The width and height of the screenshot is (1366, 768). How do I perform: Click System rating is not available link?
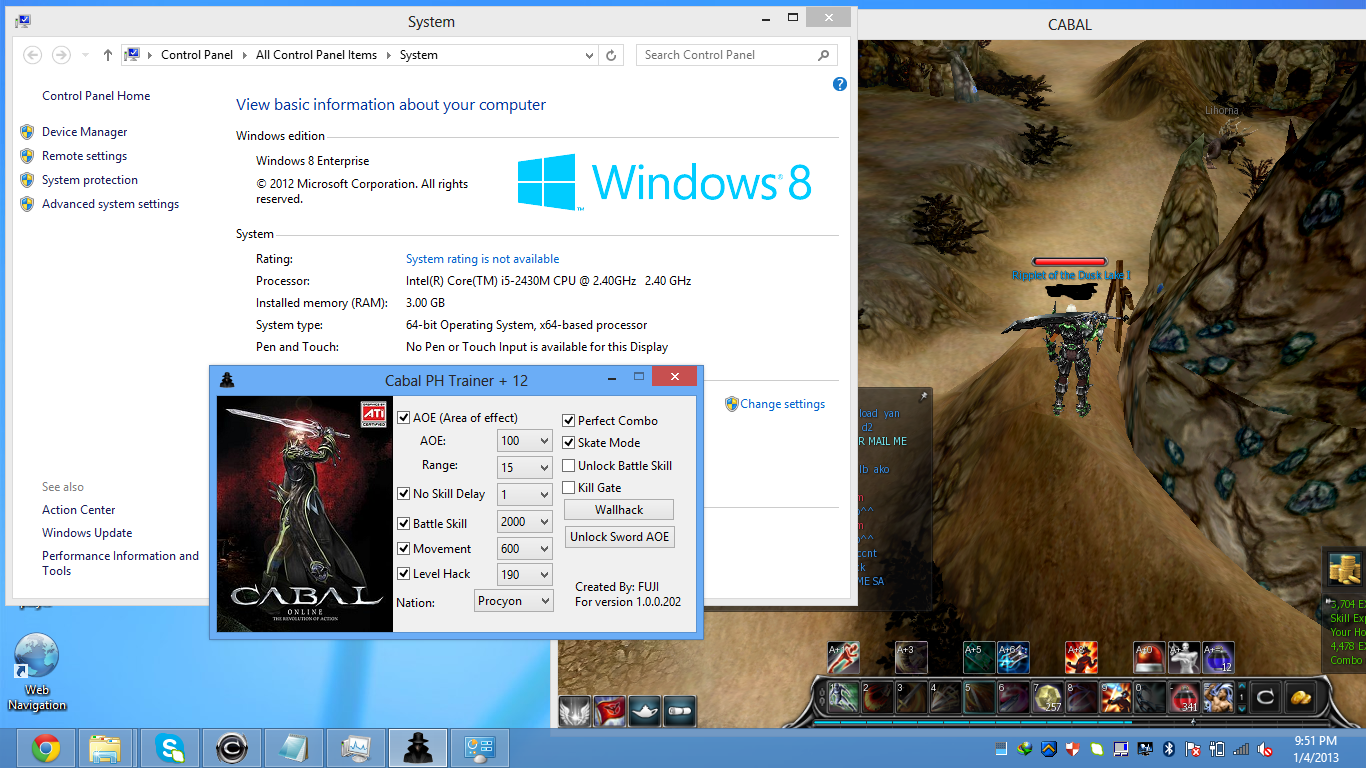click(x=482, y=259)
